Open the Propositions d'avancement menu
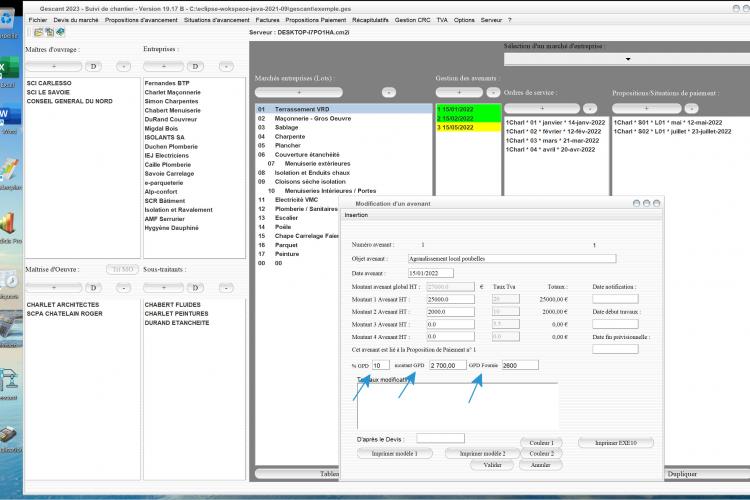750x500 pixels. click(141, 20)
